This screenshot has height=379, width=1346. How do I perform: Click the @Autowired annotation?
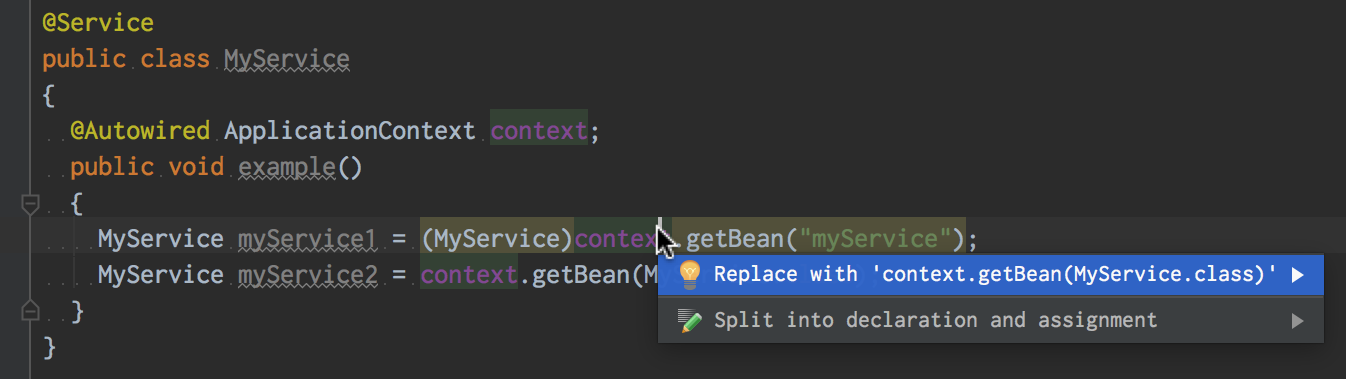(x=140, y=131)
